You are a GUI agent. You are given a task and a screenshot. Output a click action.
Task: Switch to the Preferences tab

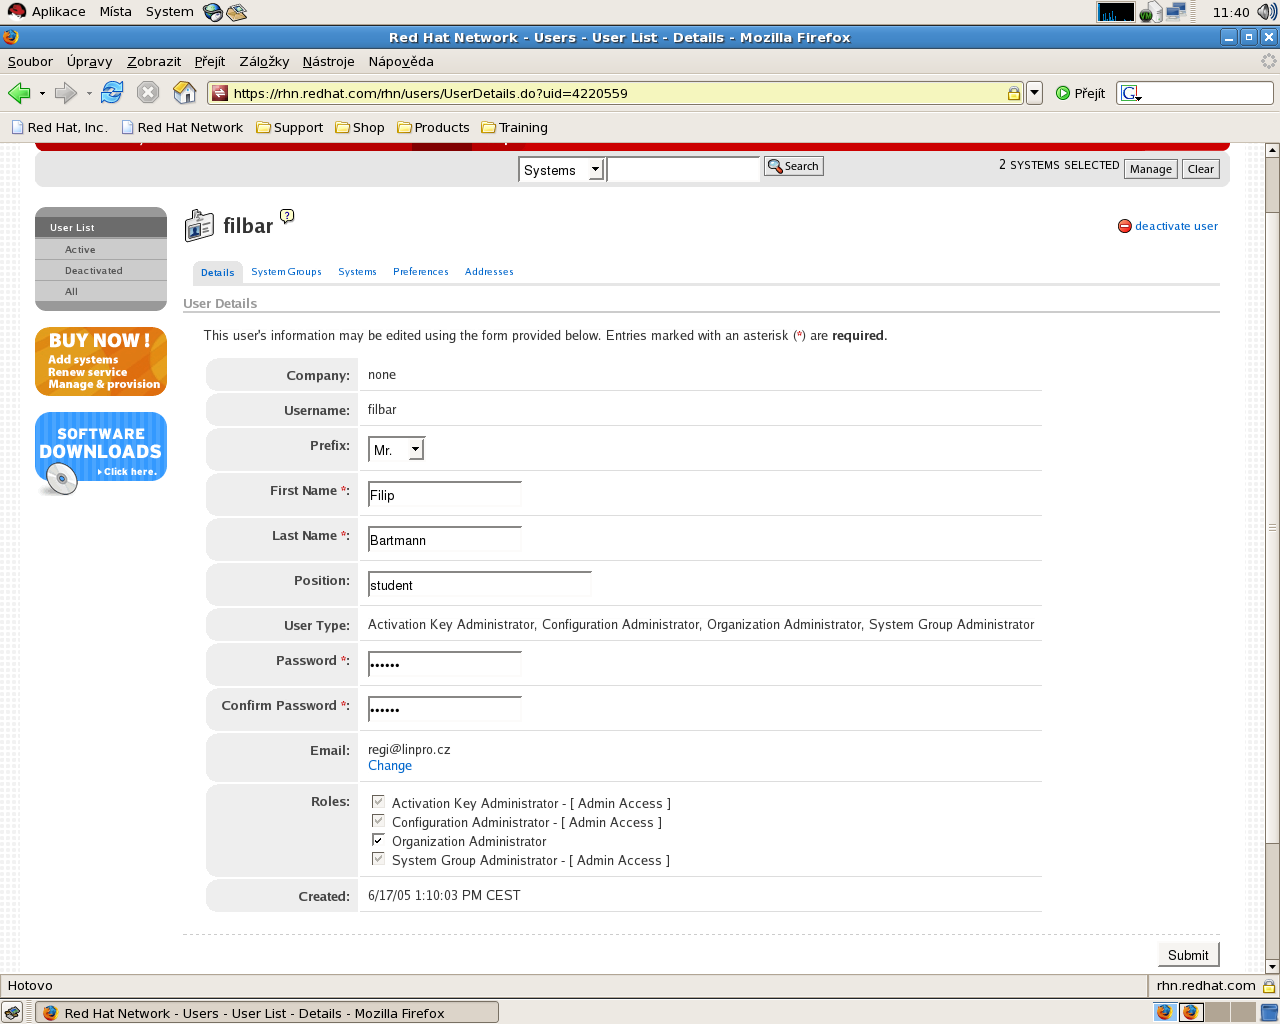pyautogui.click(x=421, y=272)
